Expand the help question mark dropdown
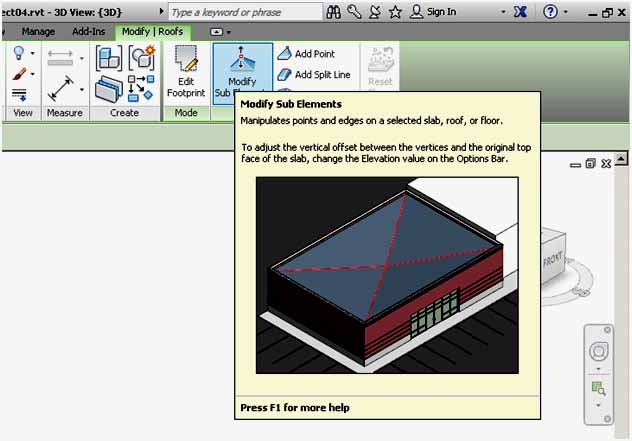Image resolution: width=632 pixels, height=441 pixels. click(x=567, y=12)
